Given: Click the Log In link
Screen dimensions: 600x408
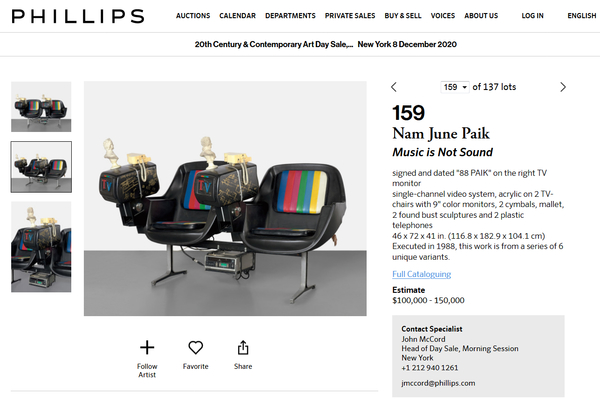Looking at the screenshot, I should click(x=532, y=16).
